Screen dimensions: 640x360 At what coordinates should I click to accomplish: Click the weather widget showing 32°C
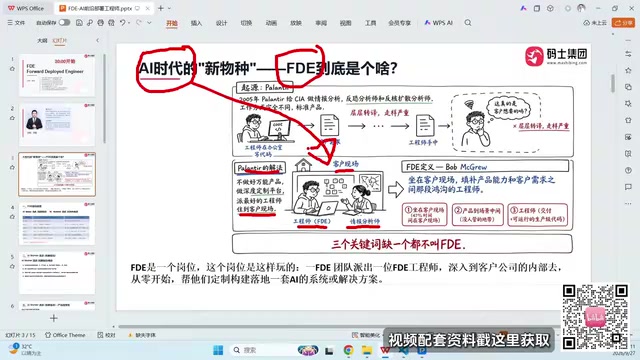(24, 349)
